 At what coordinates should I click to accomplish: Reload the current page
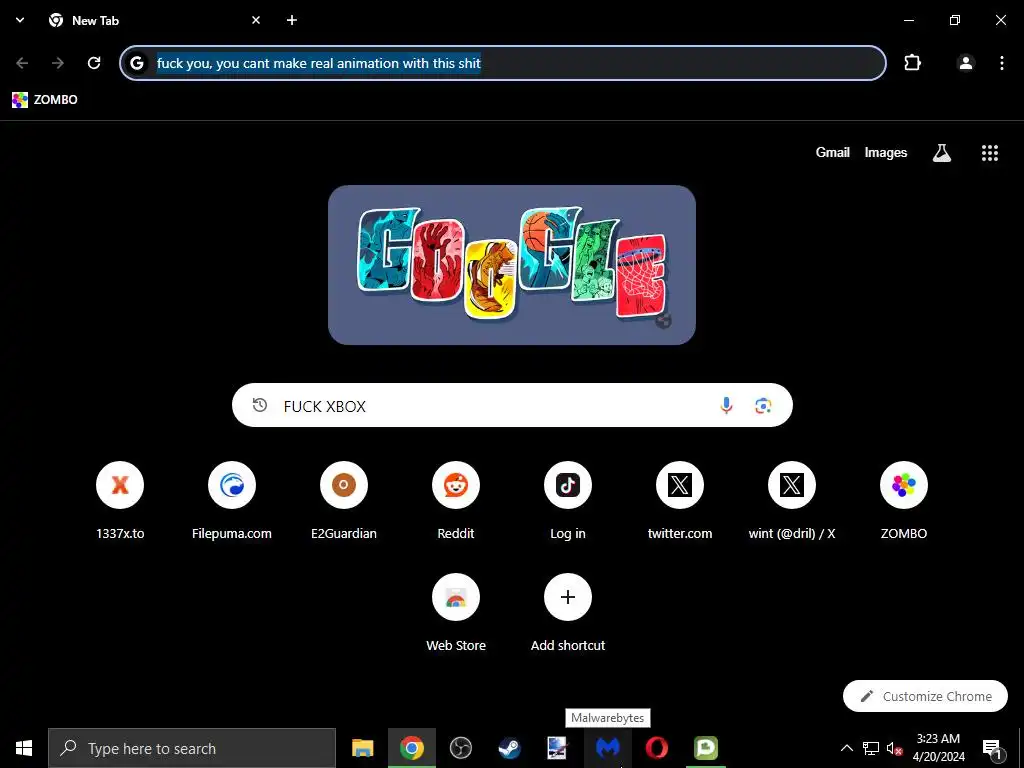(94, 63)
